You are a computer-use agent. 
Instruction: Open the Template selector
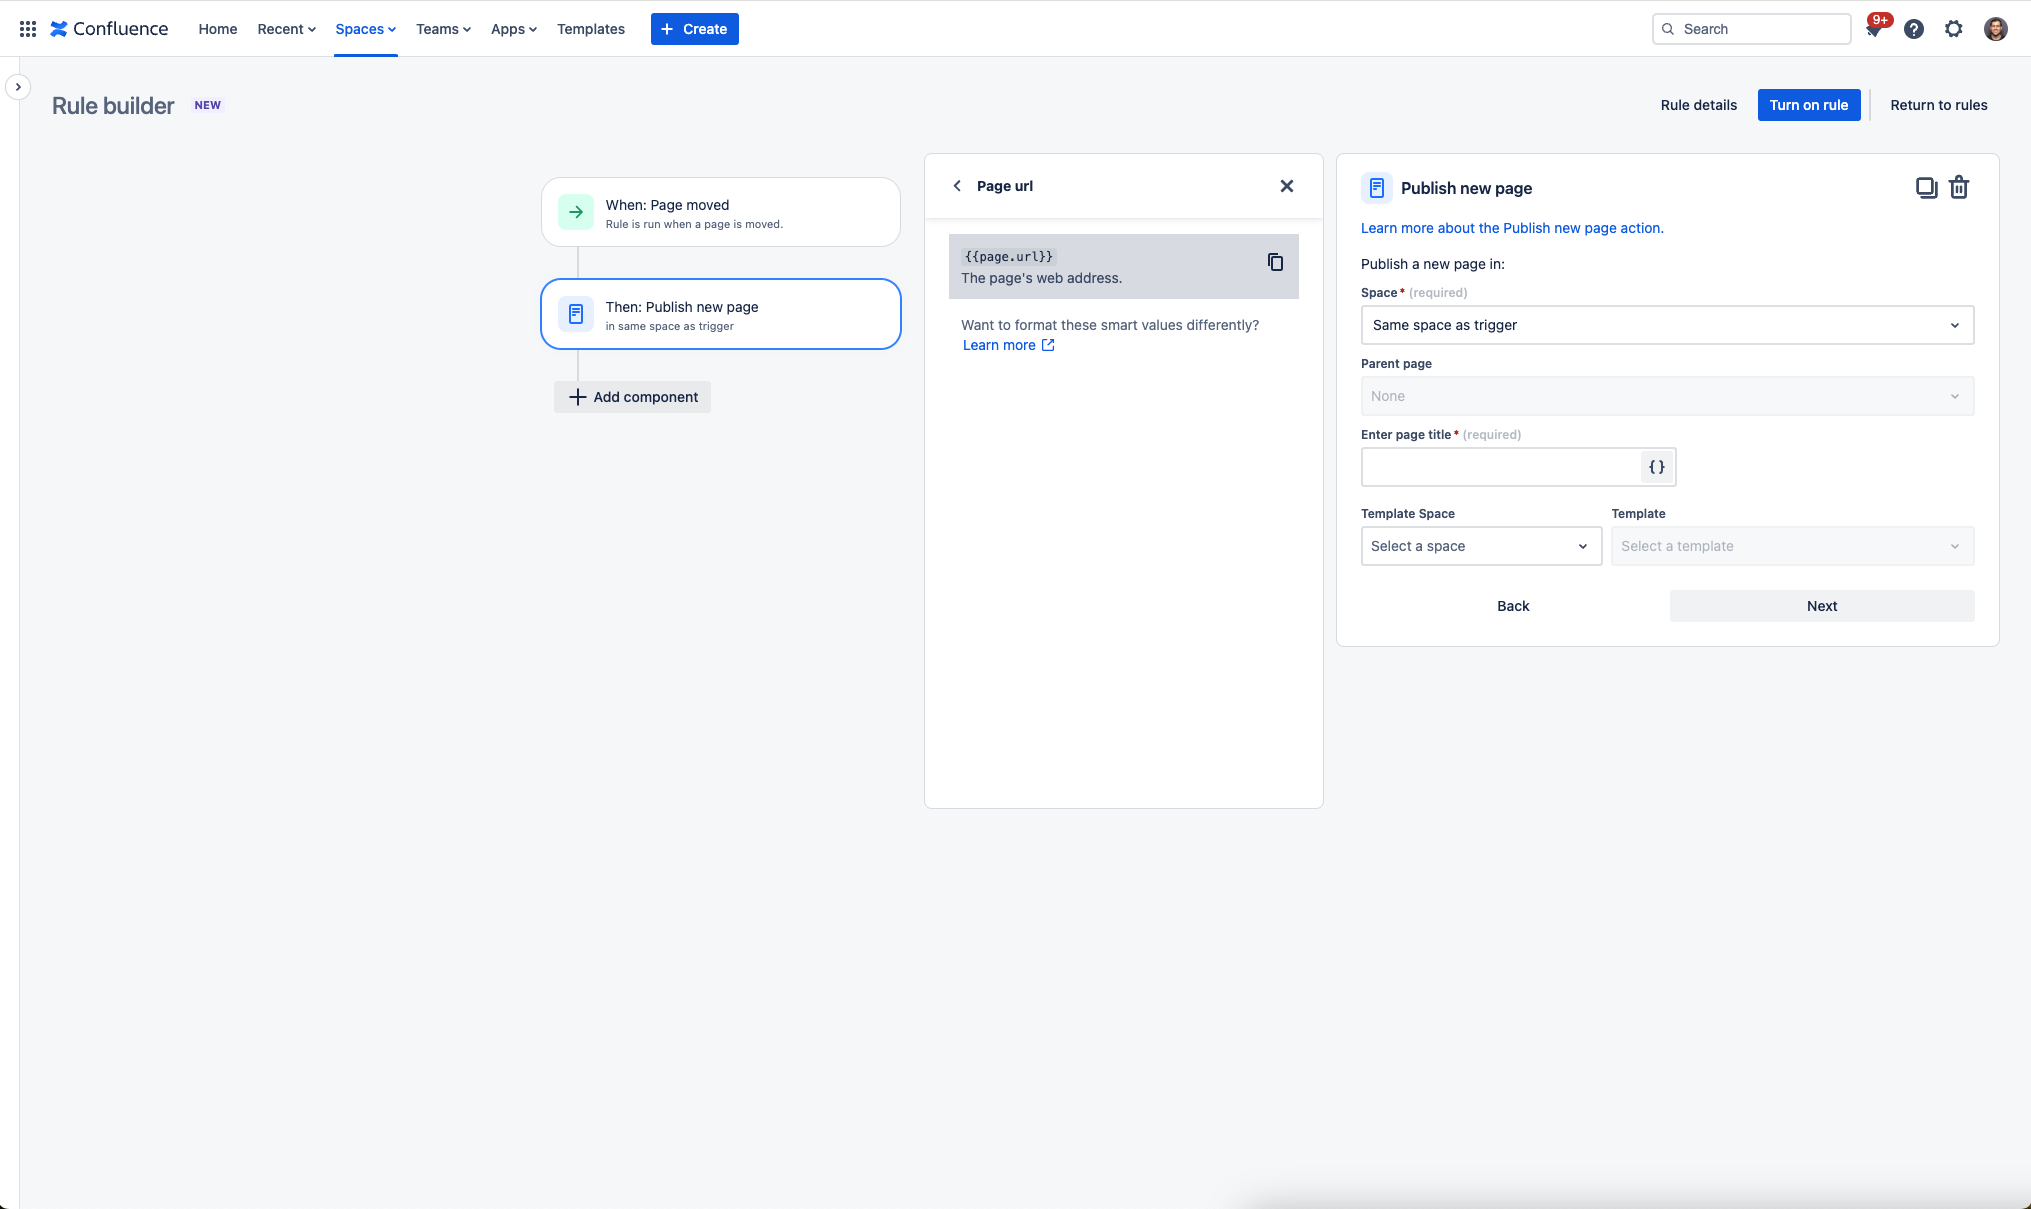(1792, 546)
